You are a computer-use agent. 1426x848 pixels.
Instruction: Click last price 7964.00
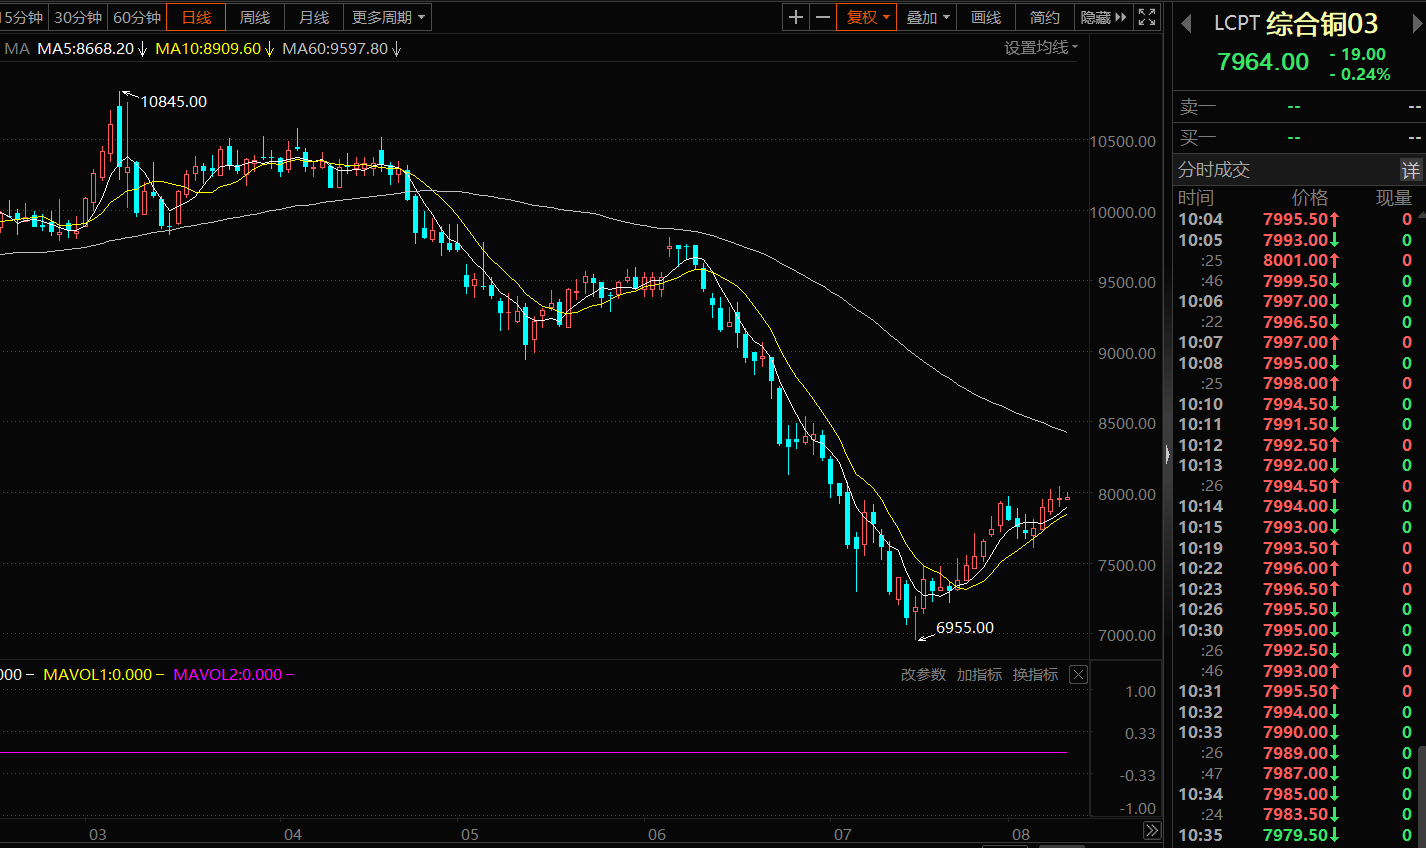(x=1262, y=62)
